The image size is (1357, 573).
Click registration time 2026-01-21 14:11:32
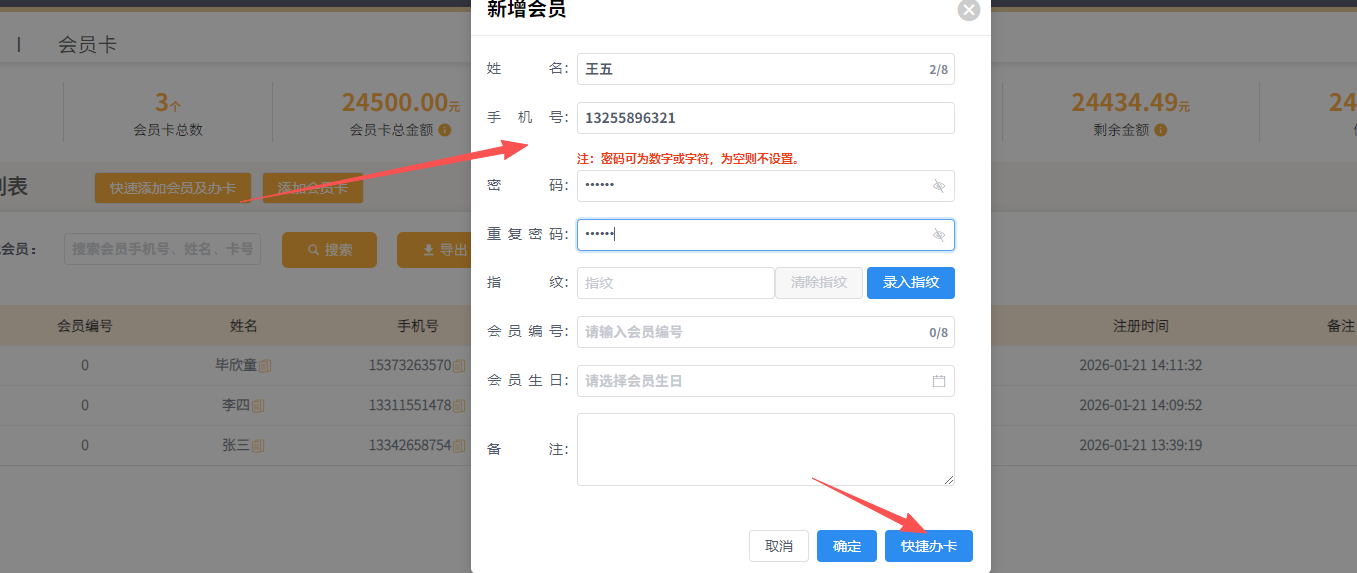[1141, 366]
